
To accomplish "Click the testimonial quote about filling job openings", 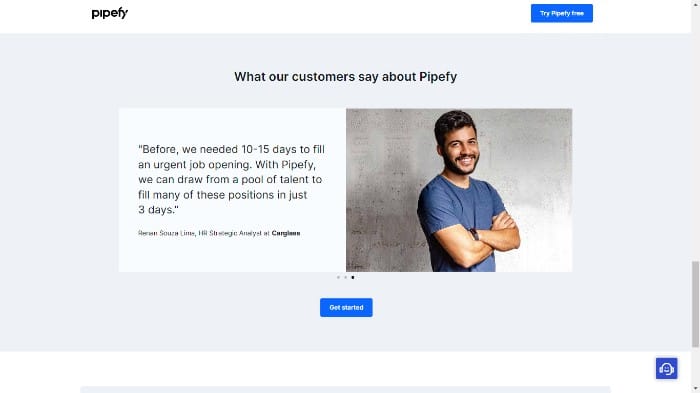I will (x=231, y=180).
